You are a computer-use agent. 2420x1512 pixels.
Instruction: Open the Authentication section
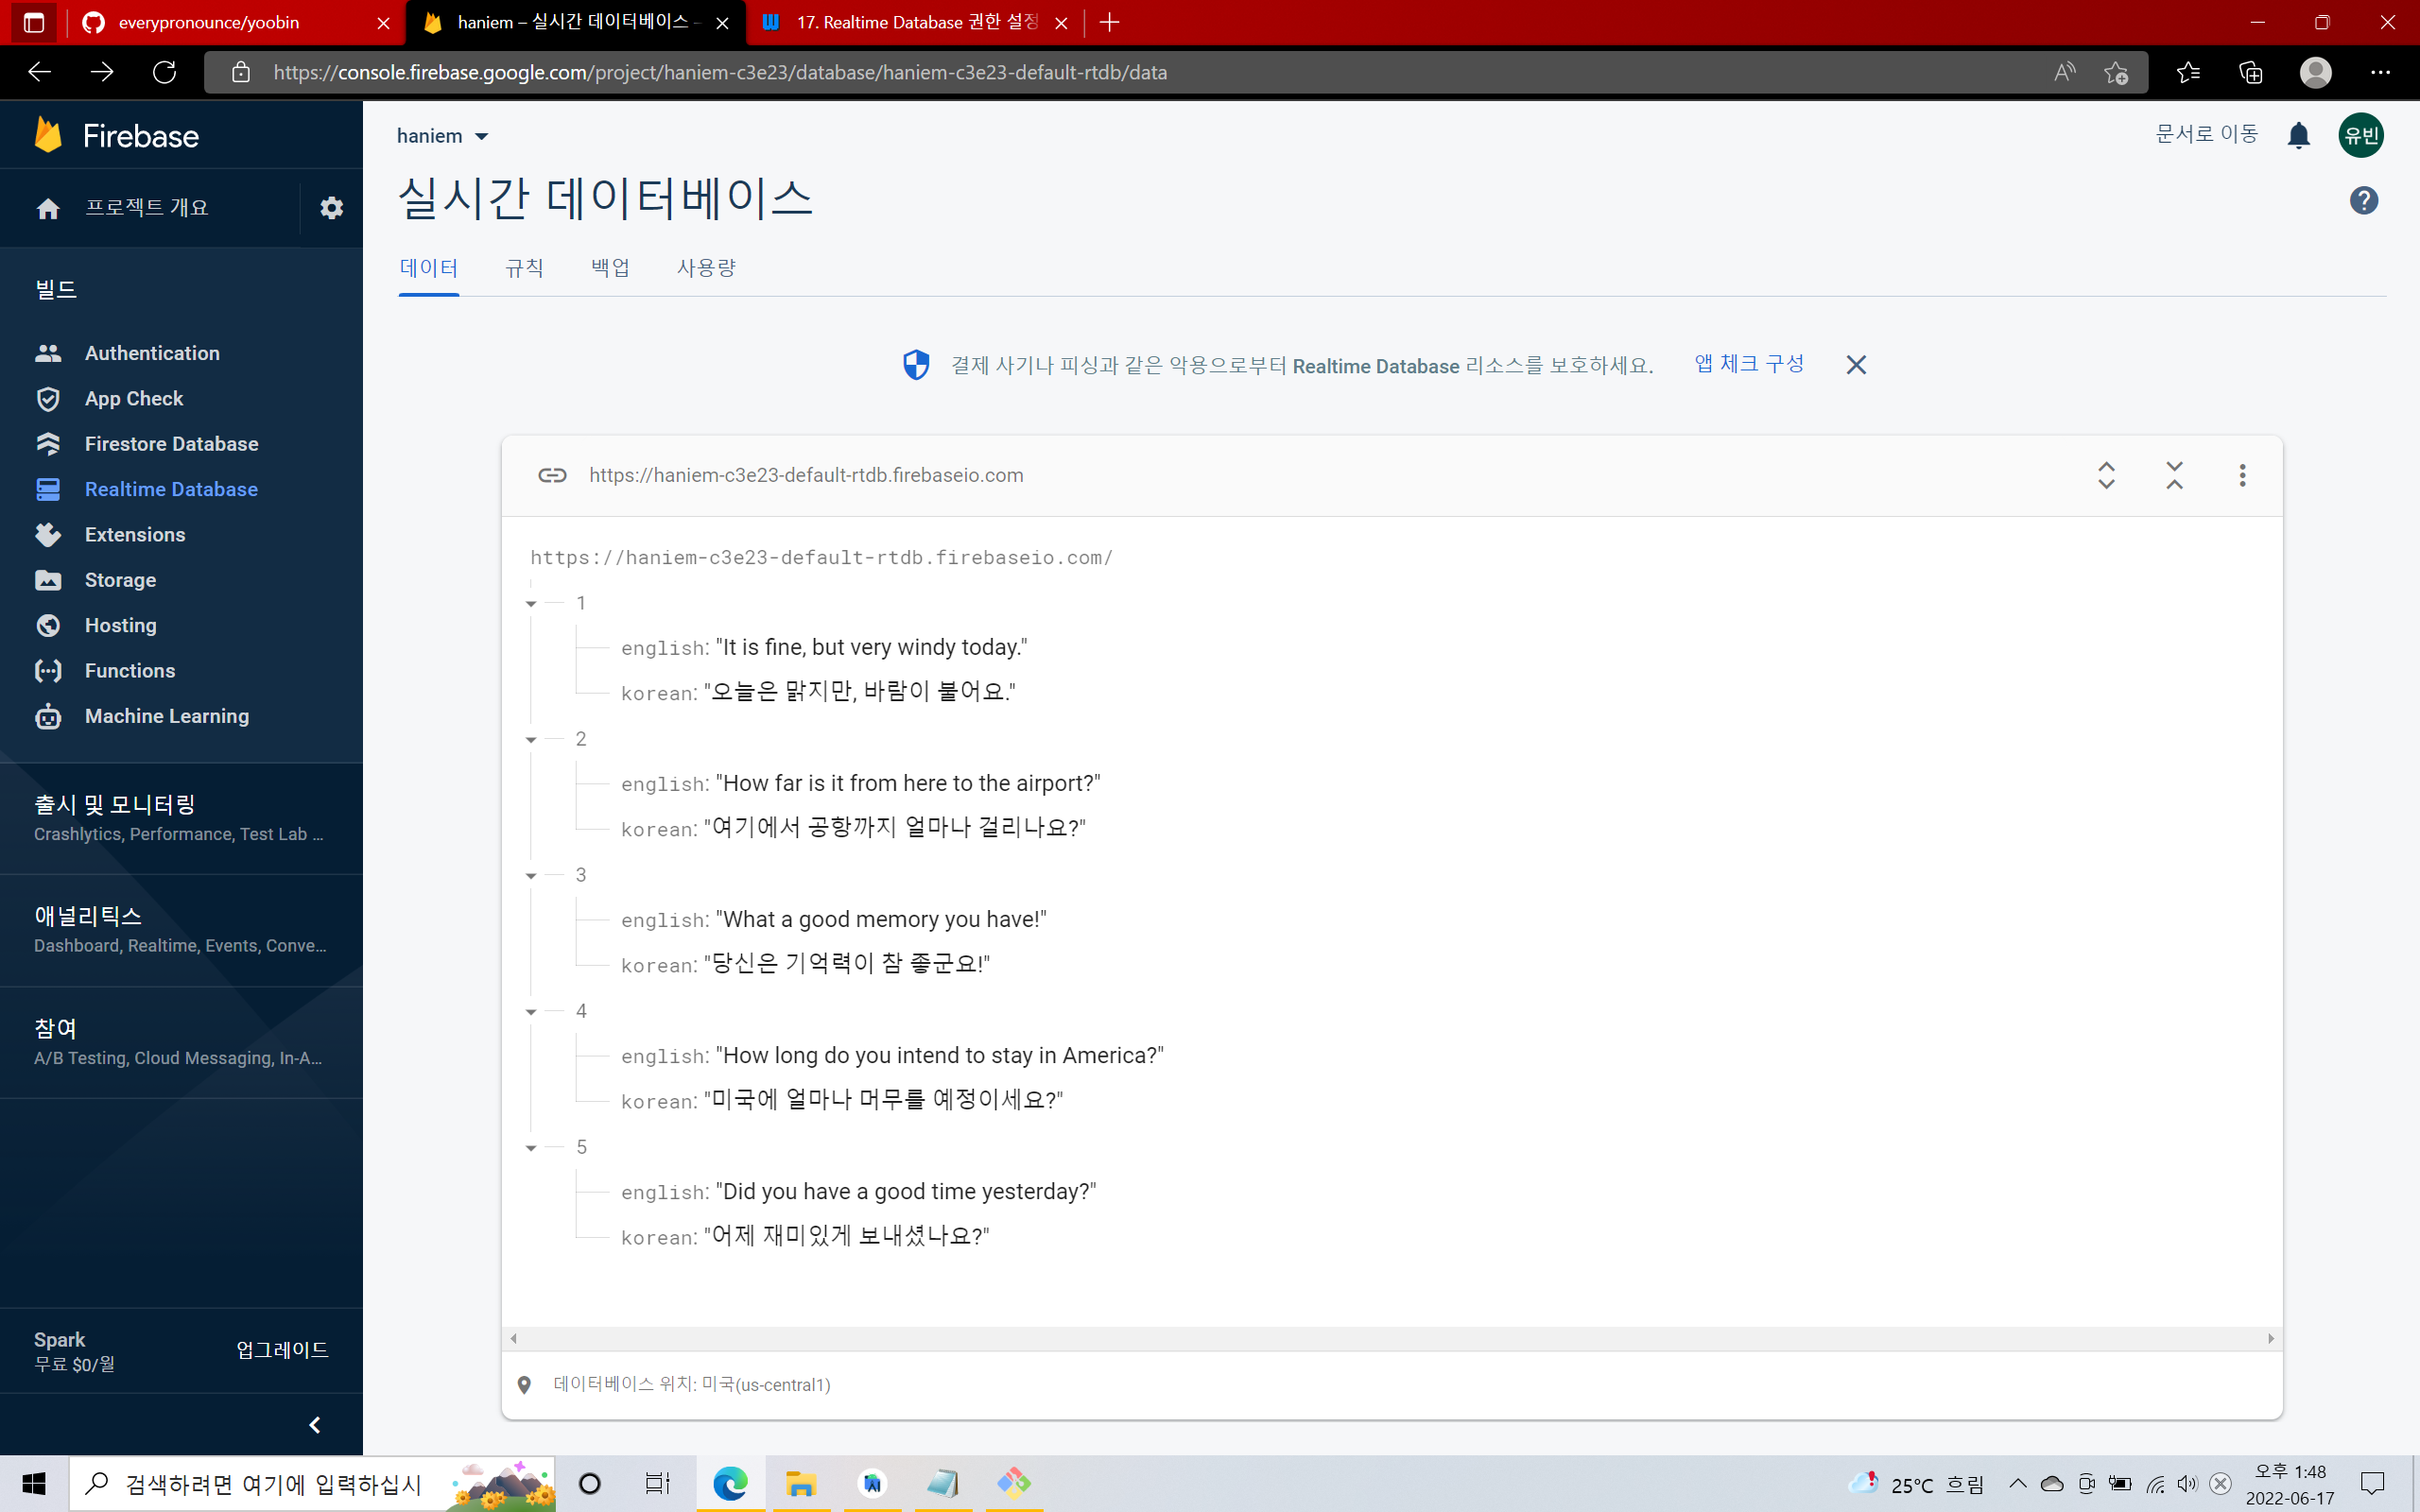(152, 353)
